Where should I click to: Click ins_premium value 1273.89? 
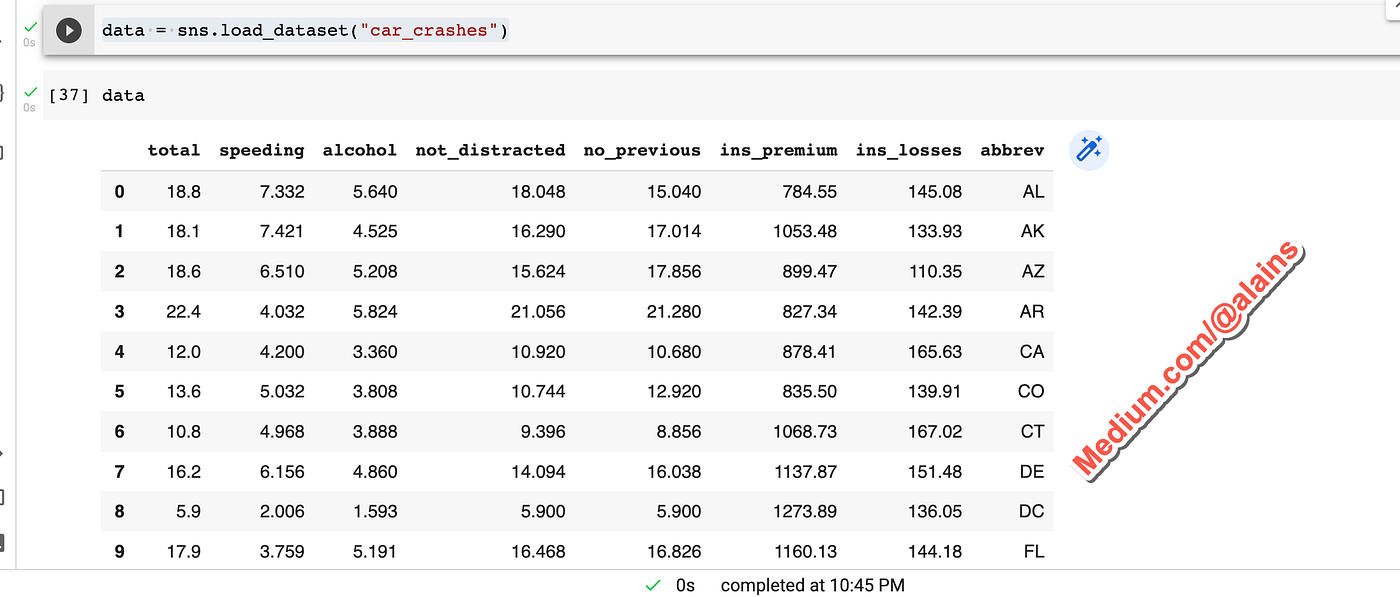806,511
